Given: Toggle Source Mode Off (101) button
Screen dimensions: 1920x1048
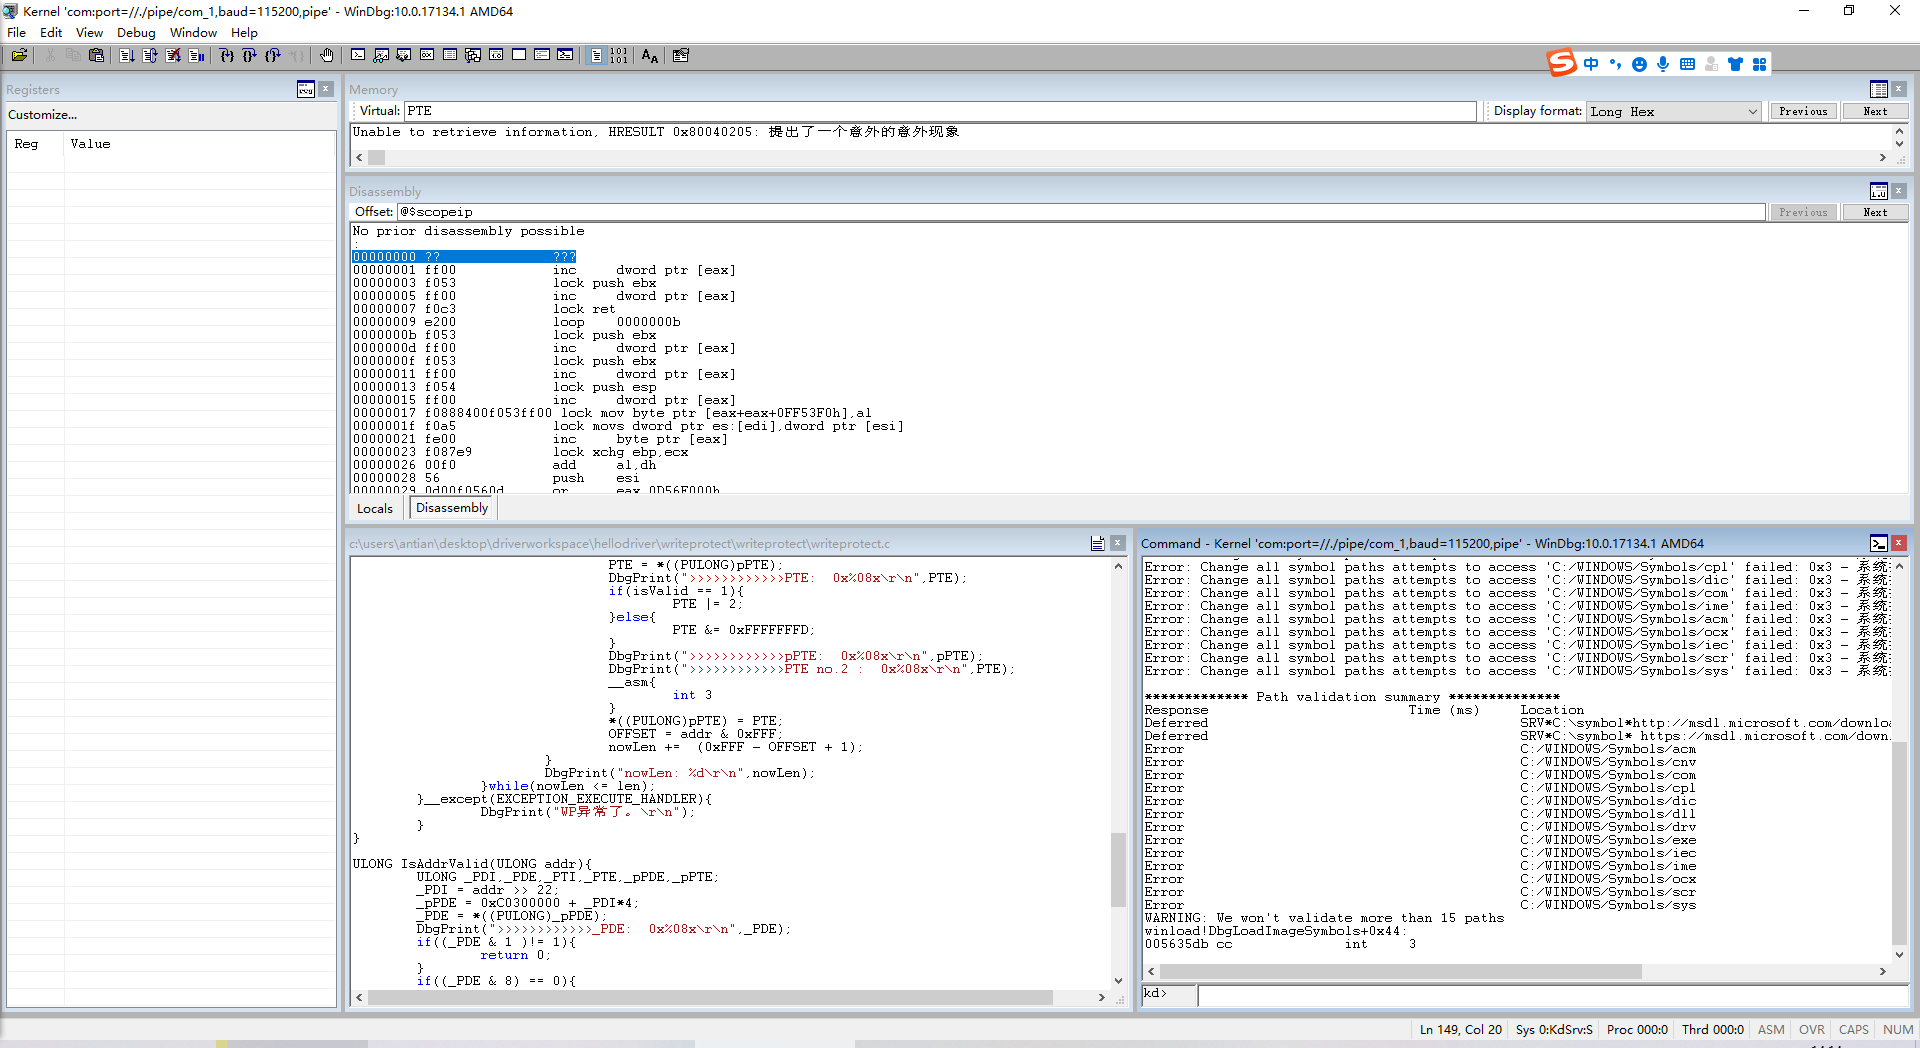Looking at the screenshot, I should pos(619,56).
